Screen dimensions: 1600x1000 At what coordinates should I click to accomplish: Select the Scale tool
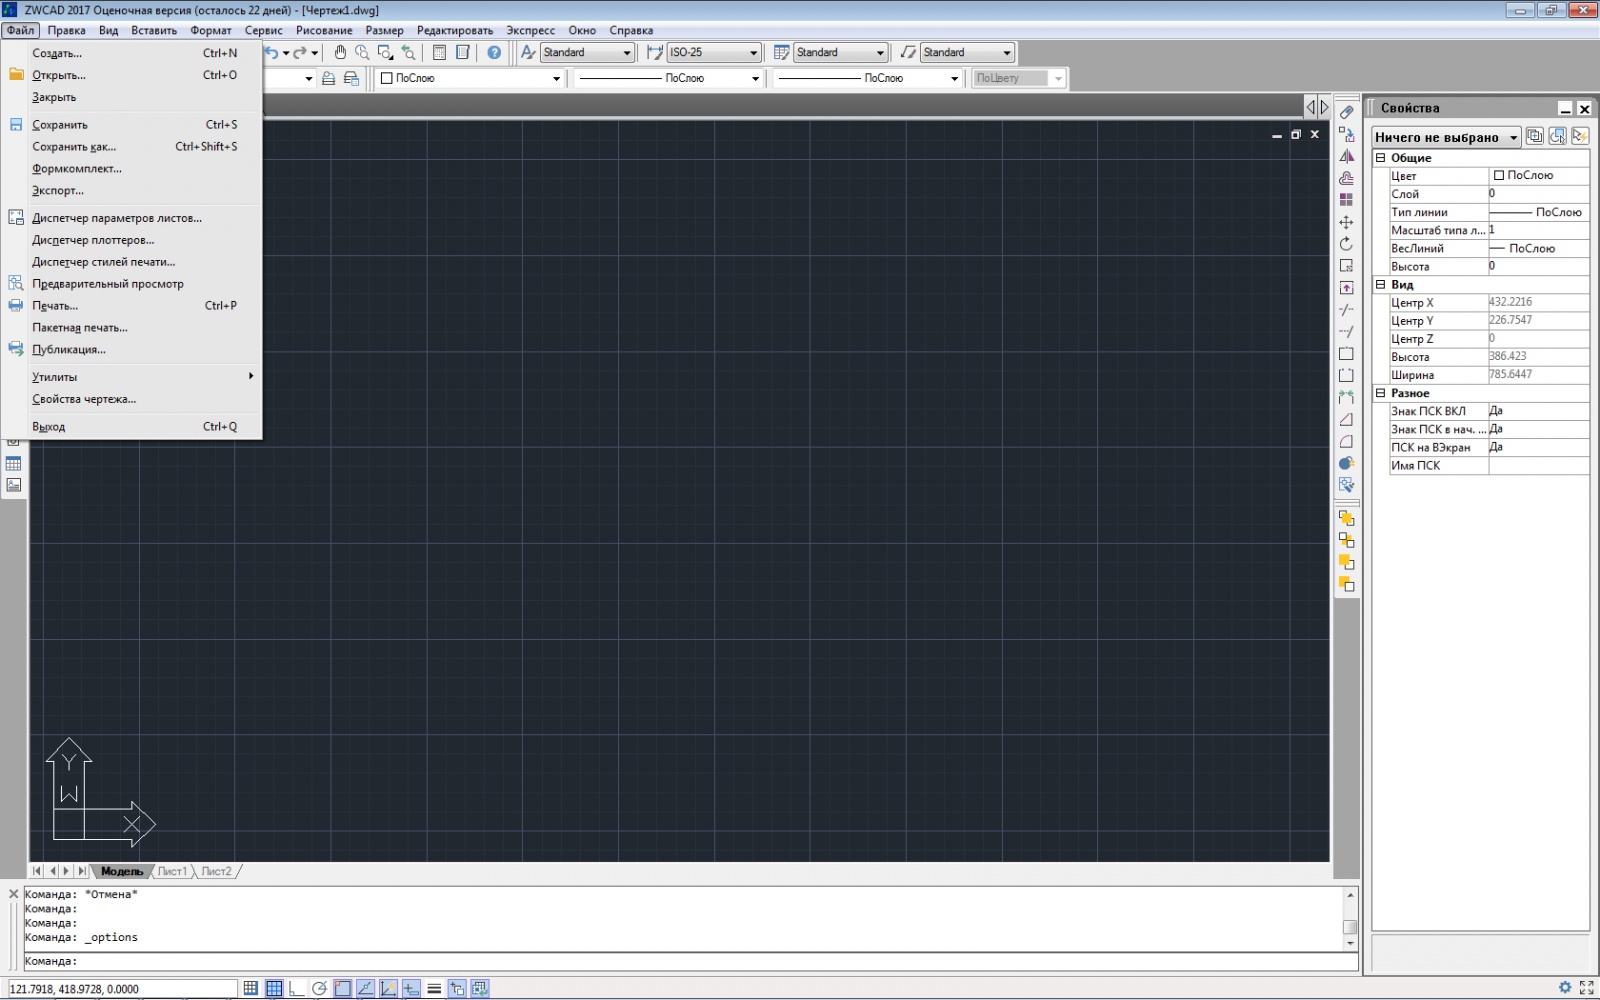pyautogui.click(x=1347, y=266)
